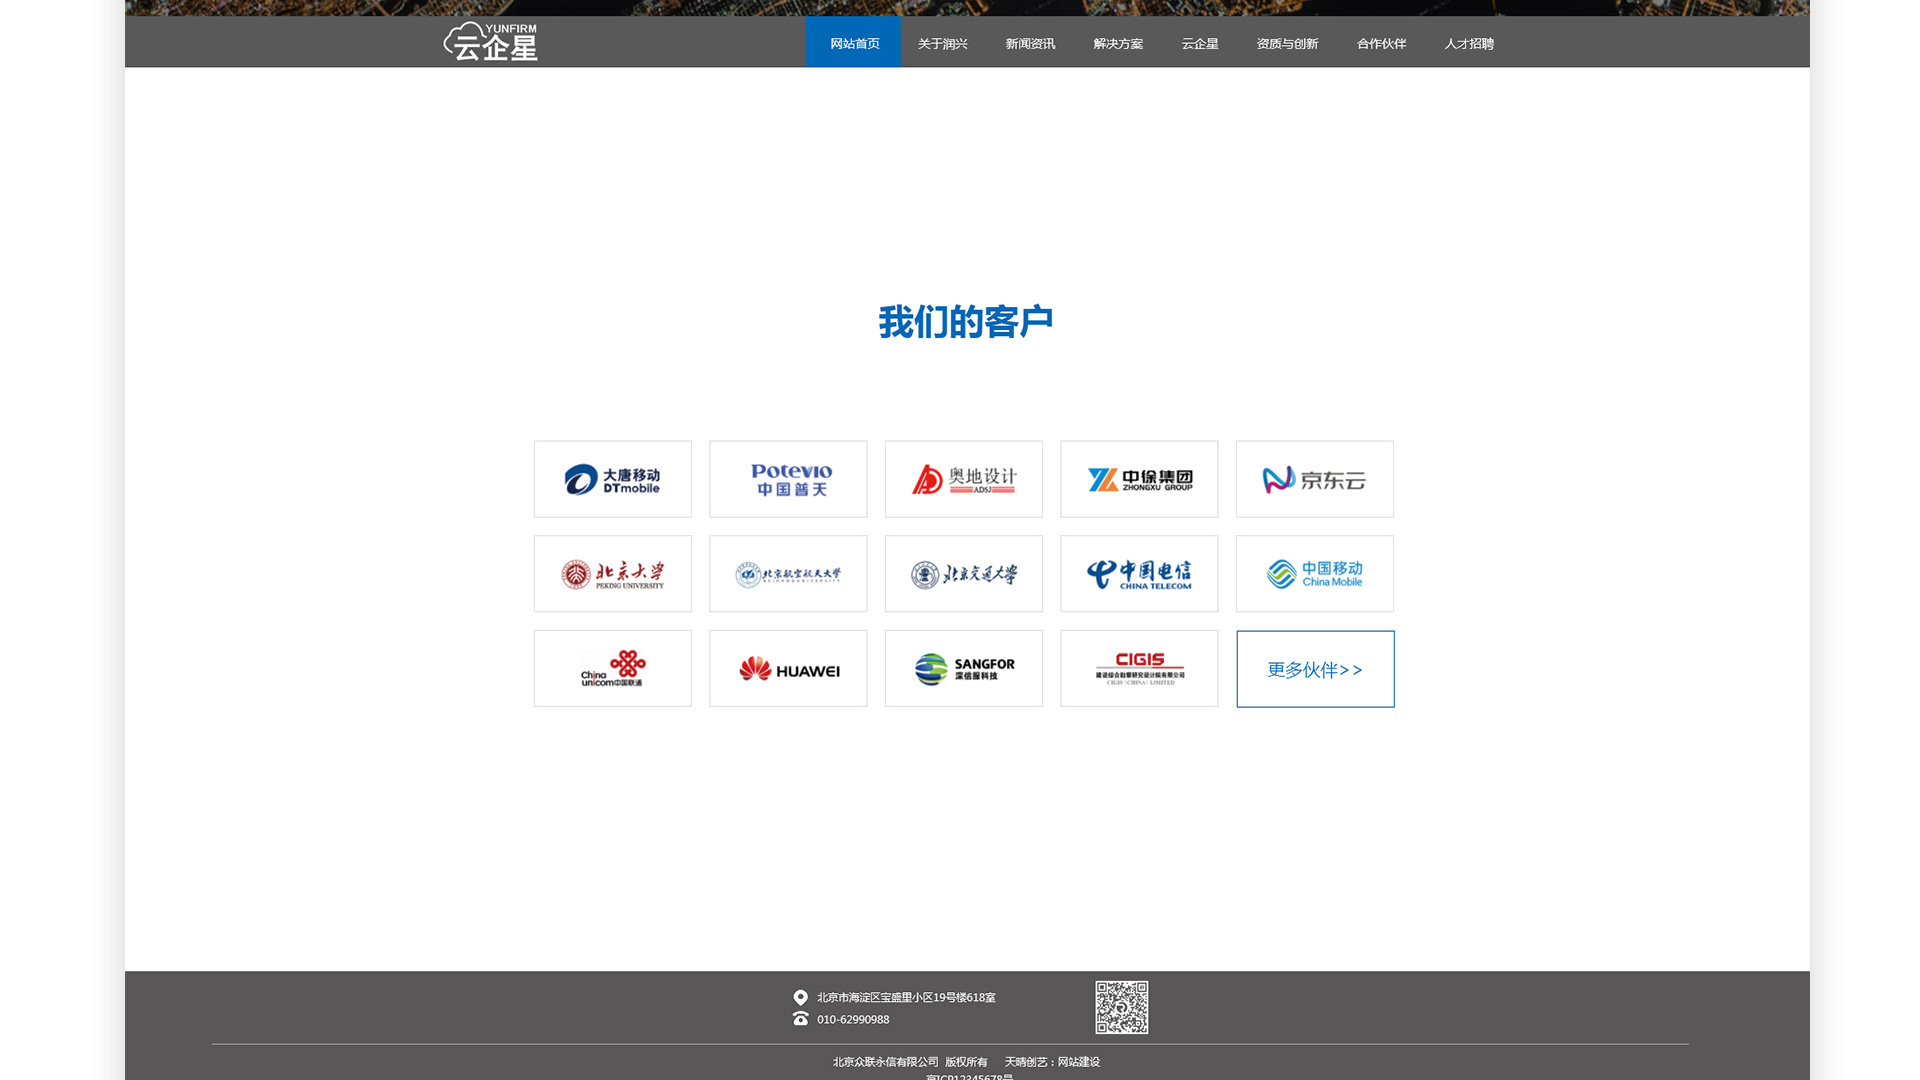Image resolution: width=1920 pixels, height=1080 pixels.
Task: Click the 新闻资讯 menu entry
Action: (1030, 43)
